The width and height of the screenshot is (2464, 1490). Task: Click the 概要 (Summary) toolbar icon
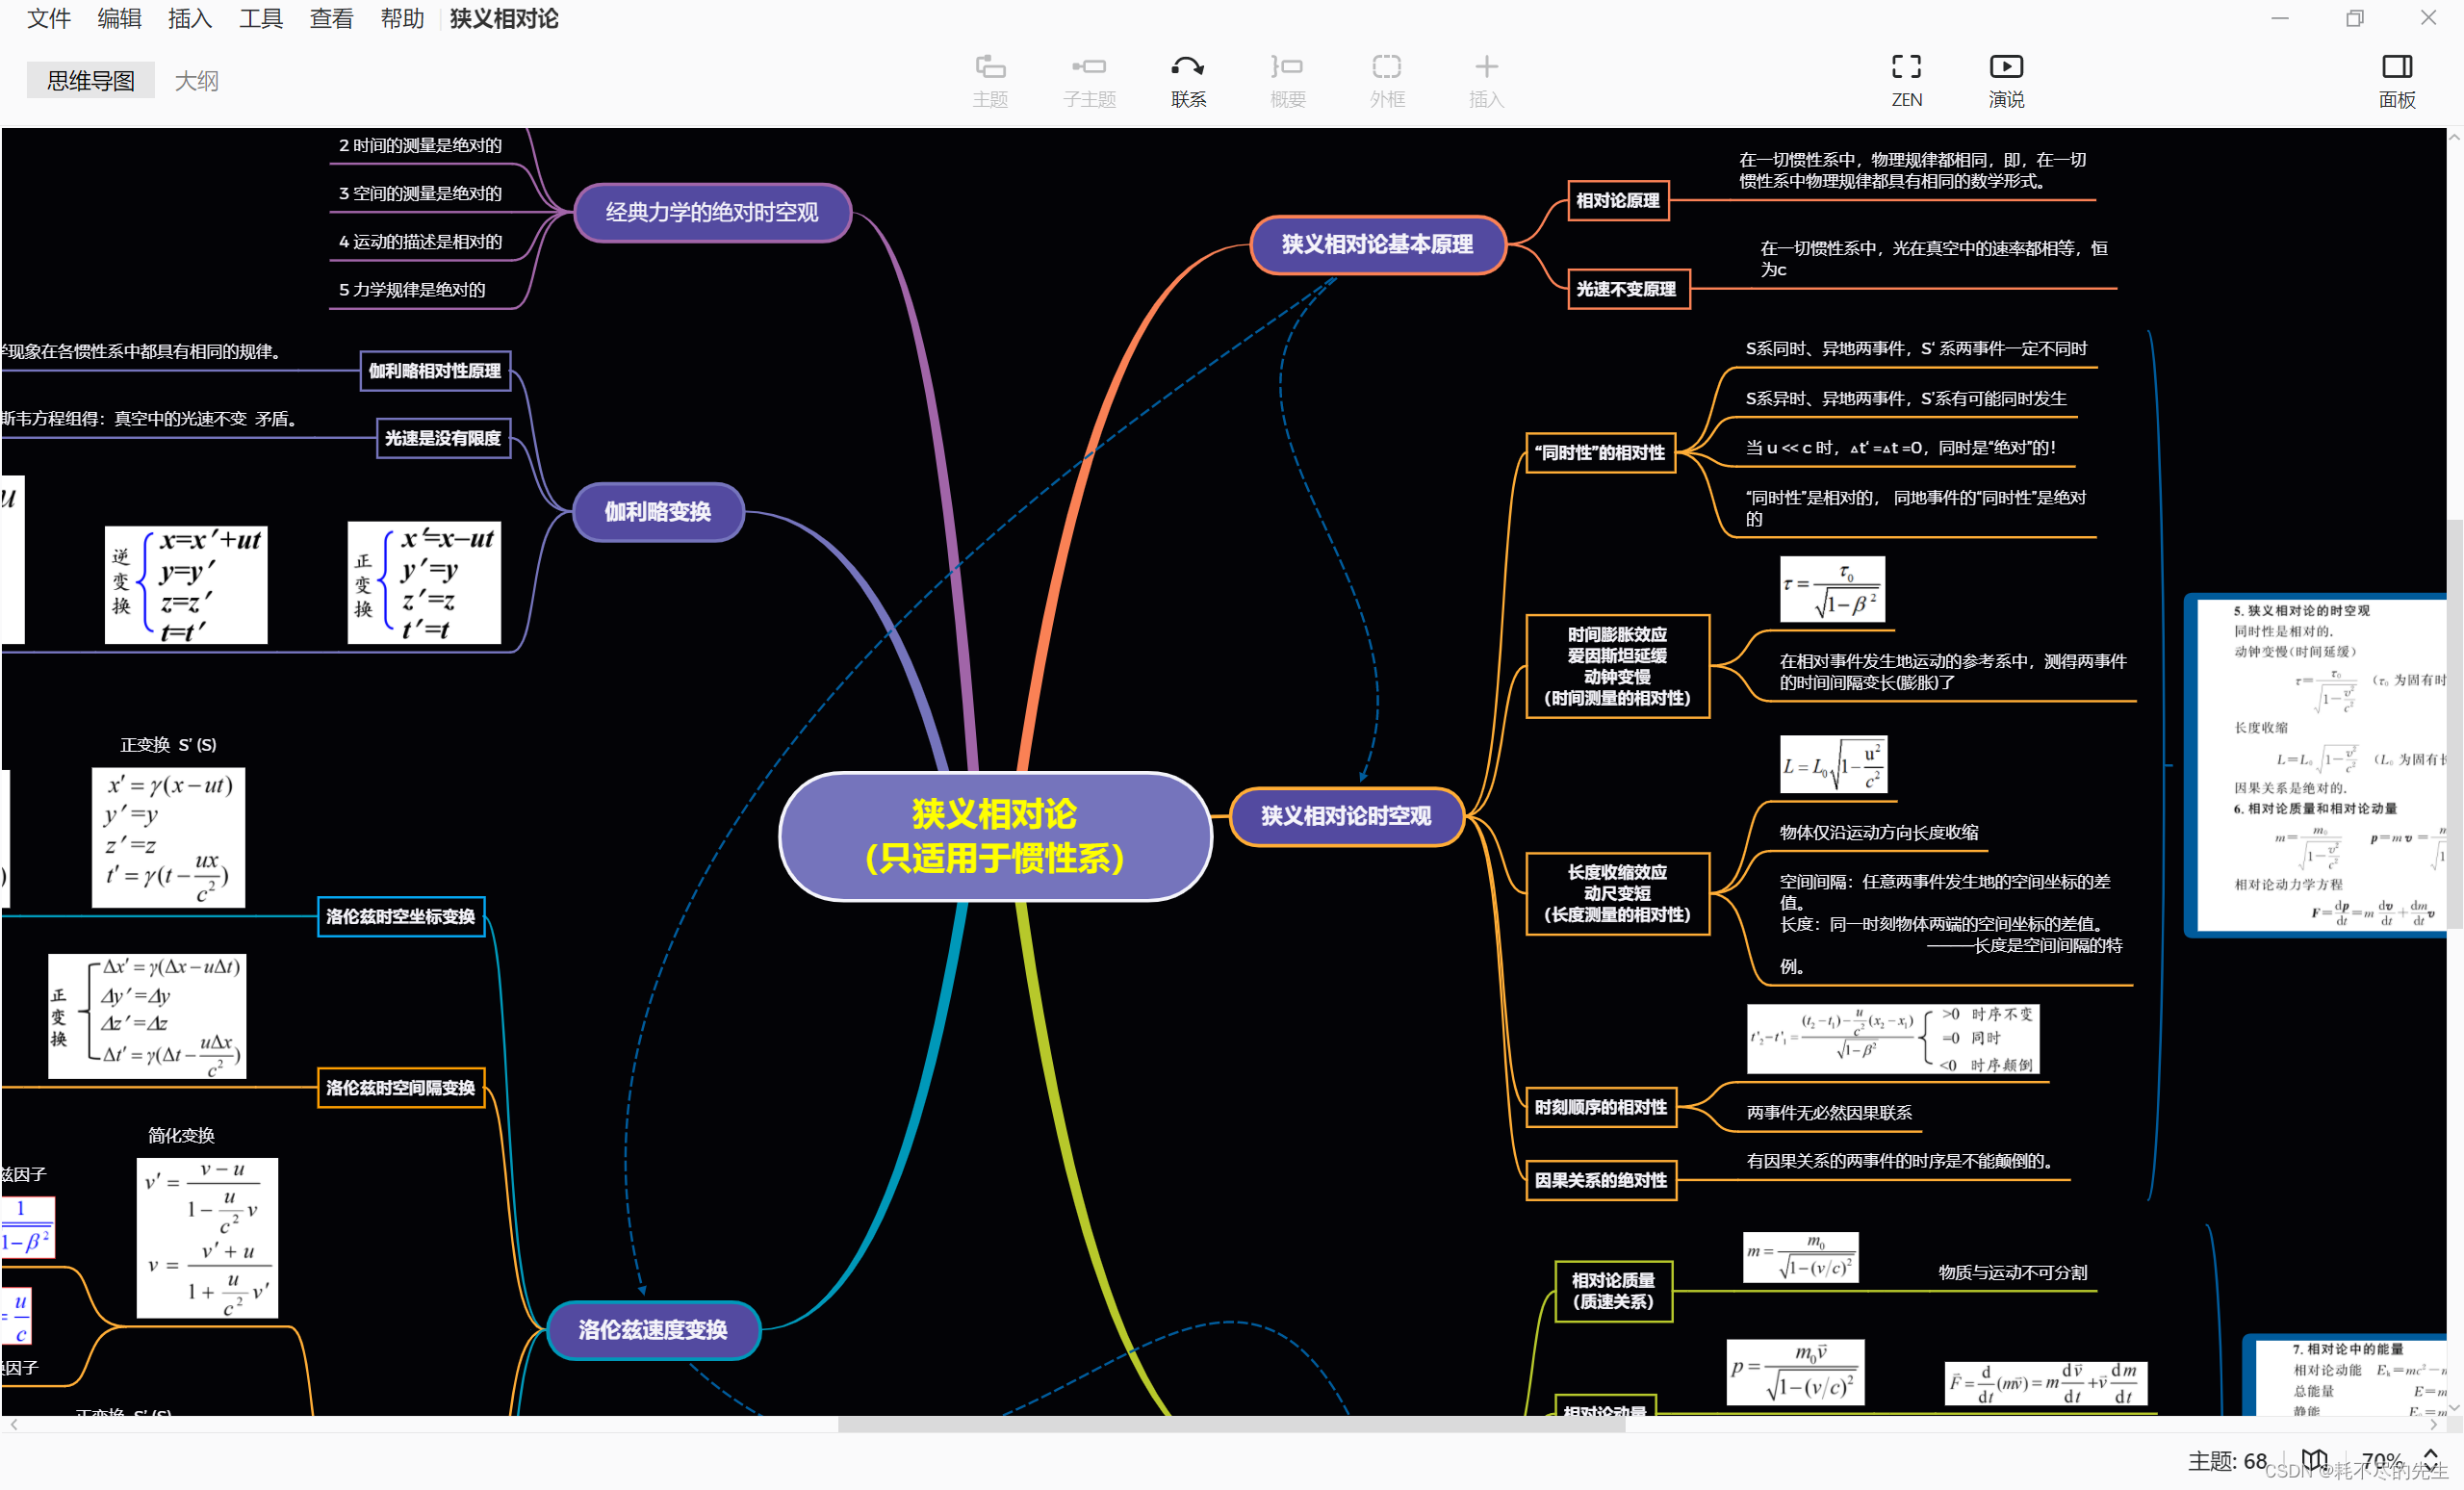pyautogui.click(x=1287, y=79)
